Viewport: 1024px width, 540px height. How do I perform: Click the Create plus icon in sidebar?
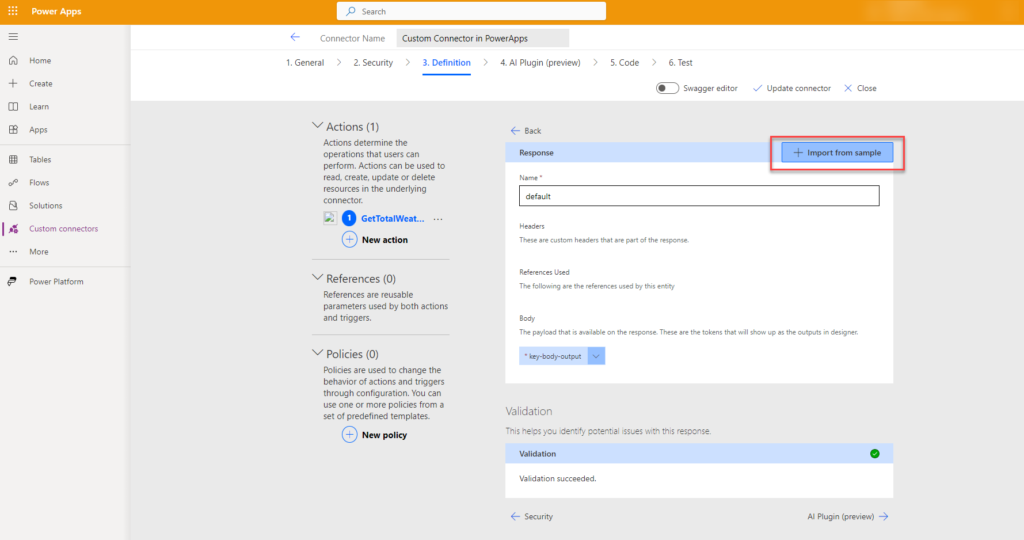pyautogui.click(x=13, y=84)
